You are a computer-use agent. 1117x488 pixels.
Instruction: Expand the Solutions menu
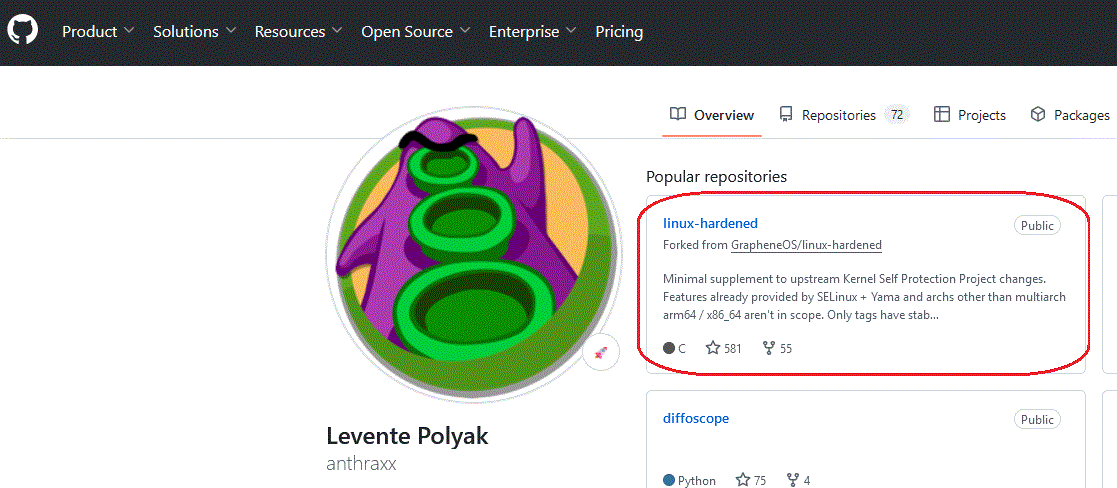pyautogui.click(x=194, y=31)
